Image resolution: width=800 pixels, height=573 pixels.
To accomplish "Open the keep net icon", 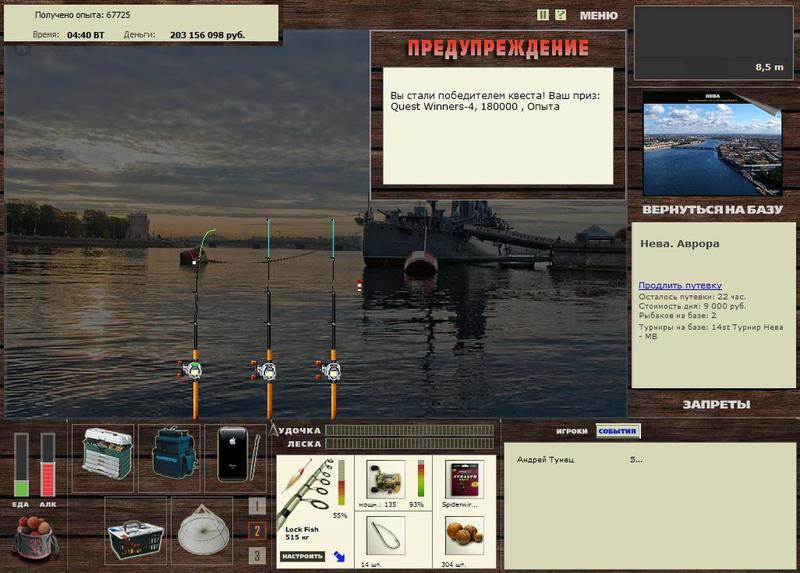I will (202, 531).
